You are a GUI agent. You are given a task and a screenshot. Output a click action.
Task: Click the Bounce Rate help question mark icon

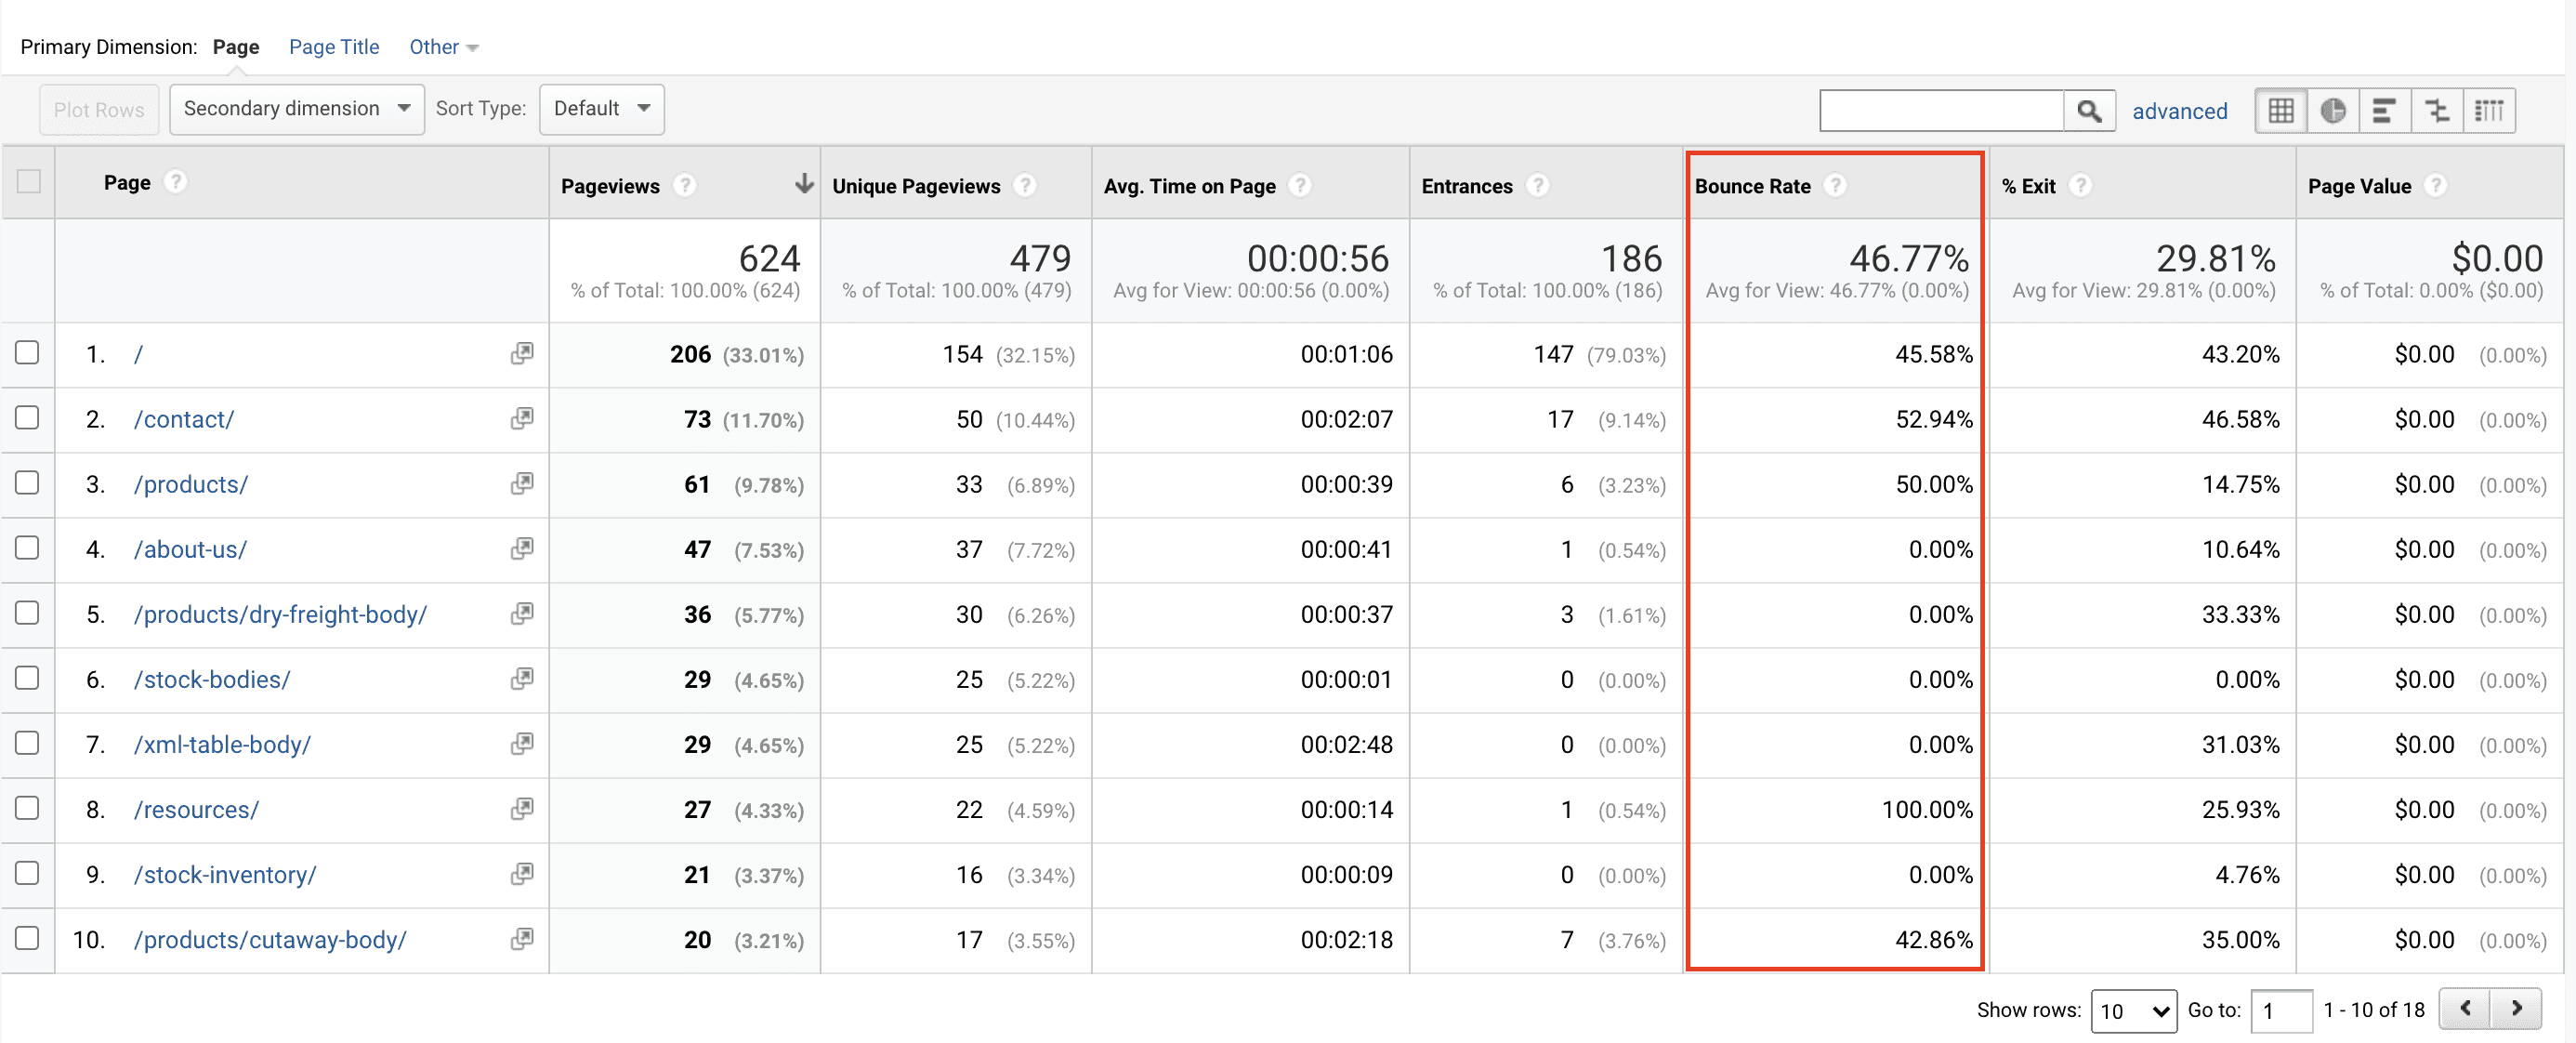tap(1836, 185)
